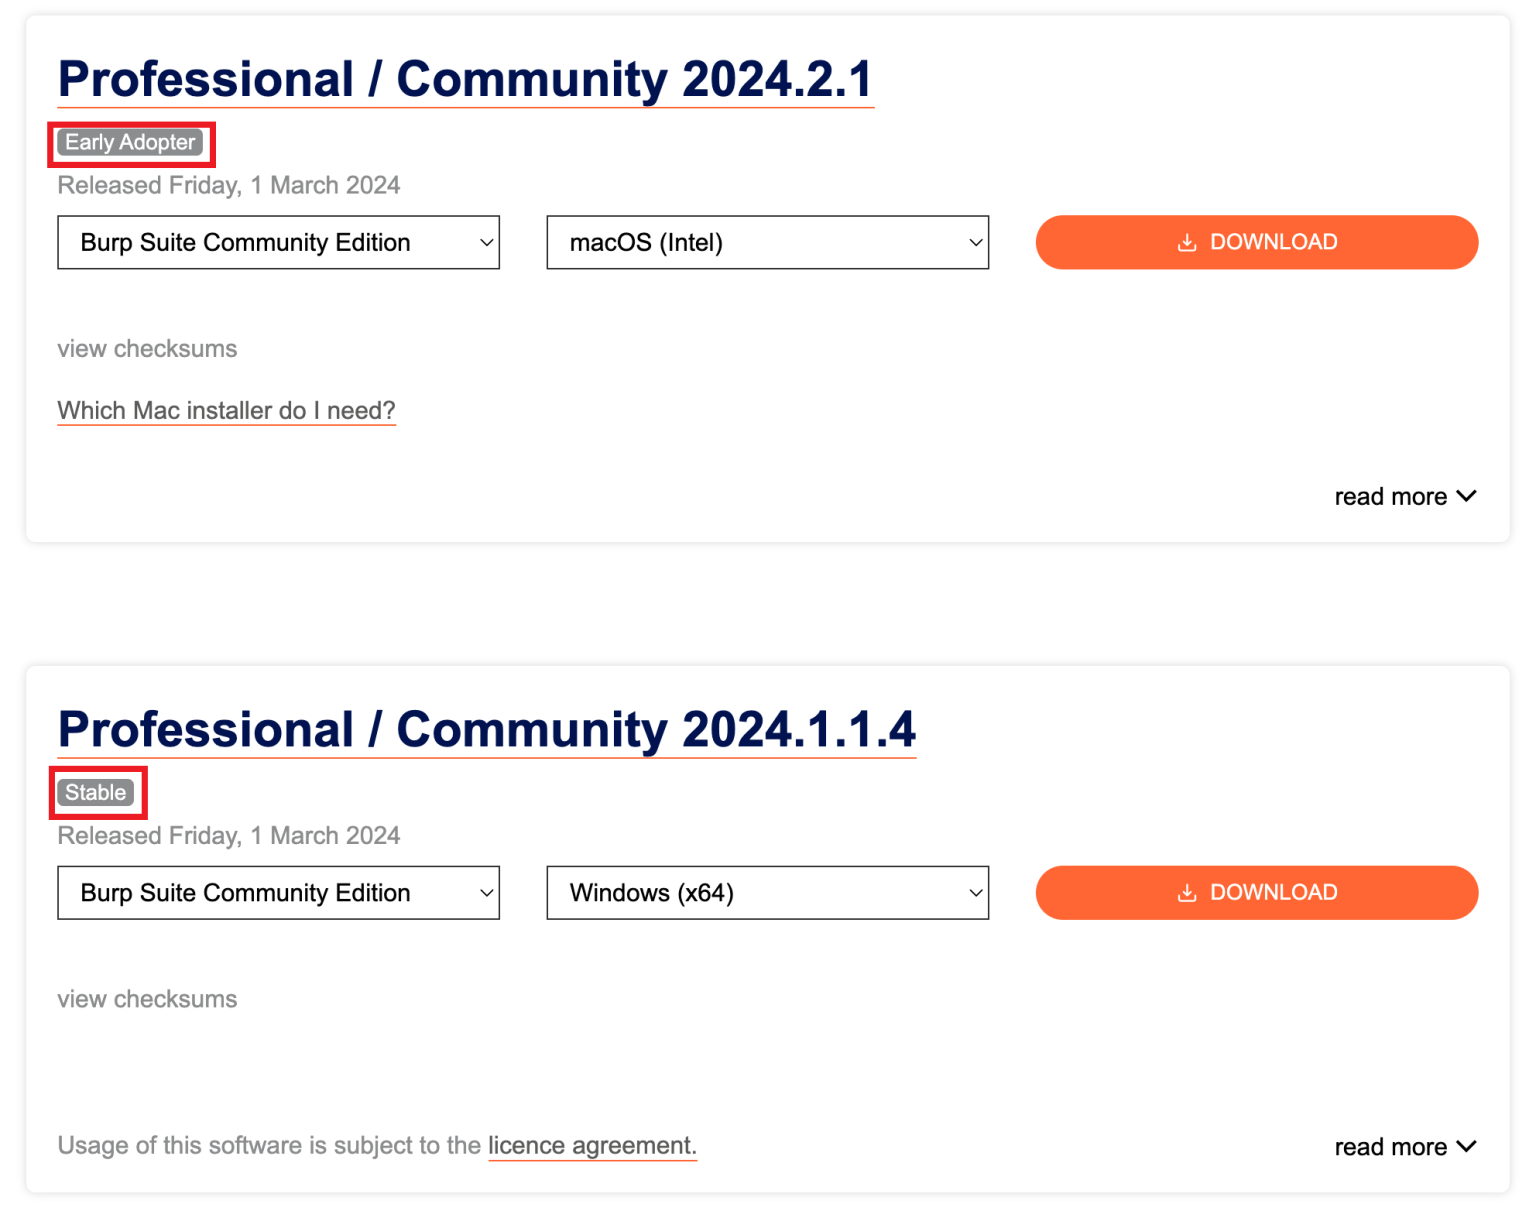The image size is (1536, 1211).
Task: Expand read more for version 2024.1.1.4
Action: [1391, 1147]
